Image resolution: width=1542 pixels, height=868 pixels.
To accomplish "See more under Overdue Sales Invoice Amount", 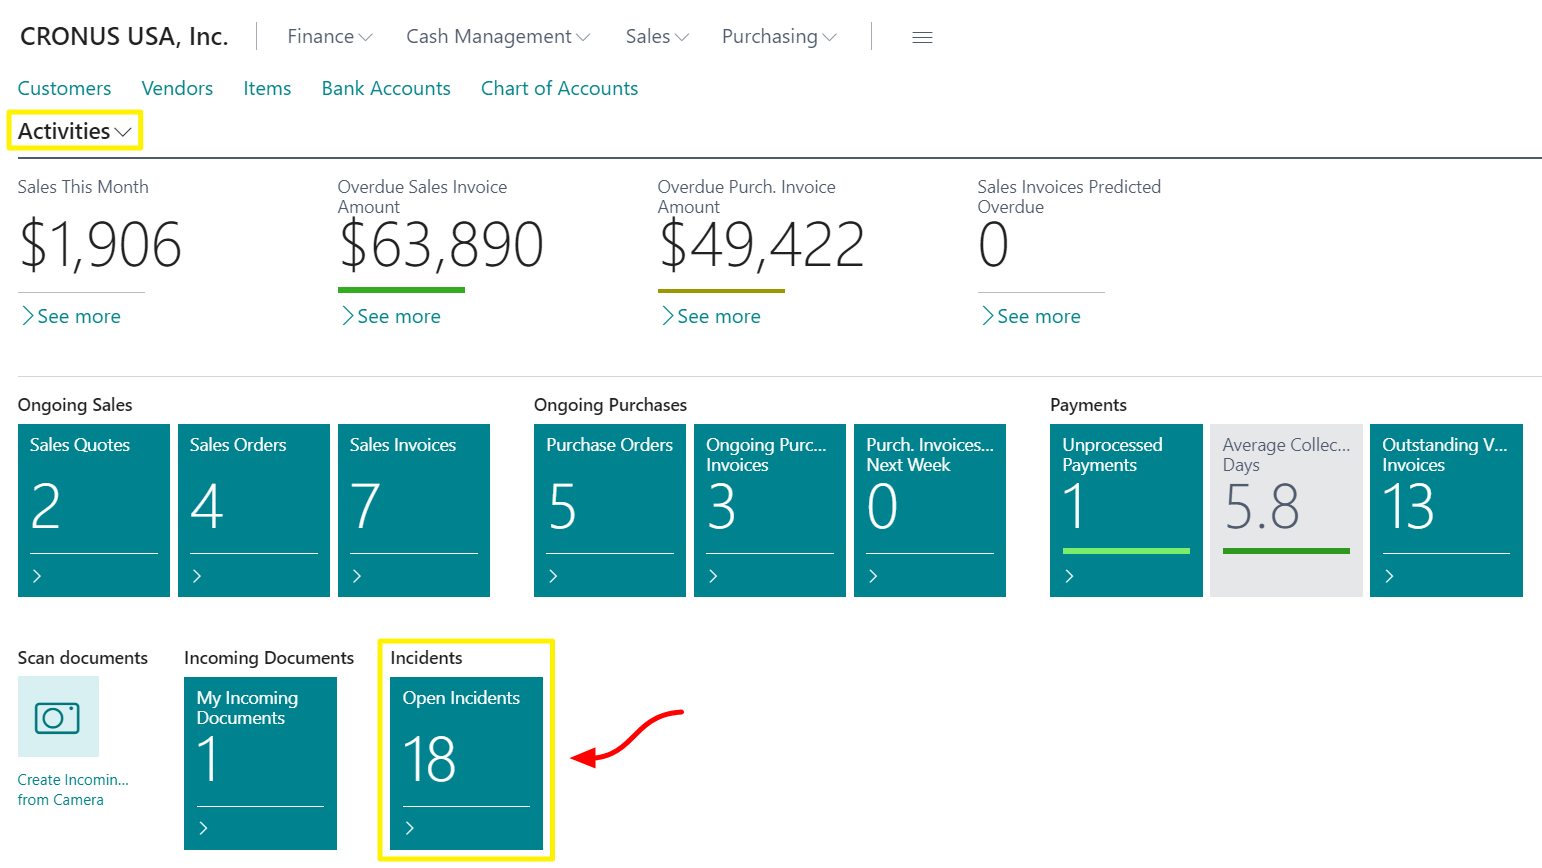I will tap(398, 317).
